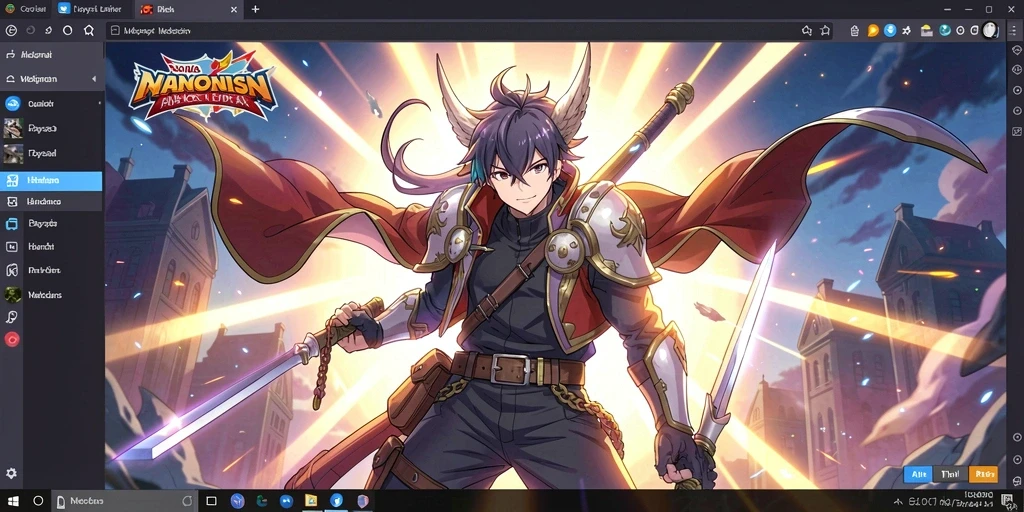Click the orange chat bubble extension icon
The image size is (1024, 512).
pyautogui.click(x=872, y=30)
